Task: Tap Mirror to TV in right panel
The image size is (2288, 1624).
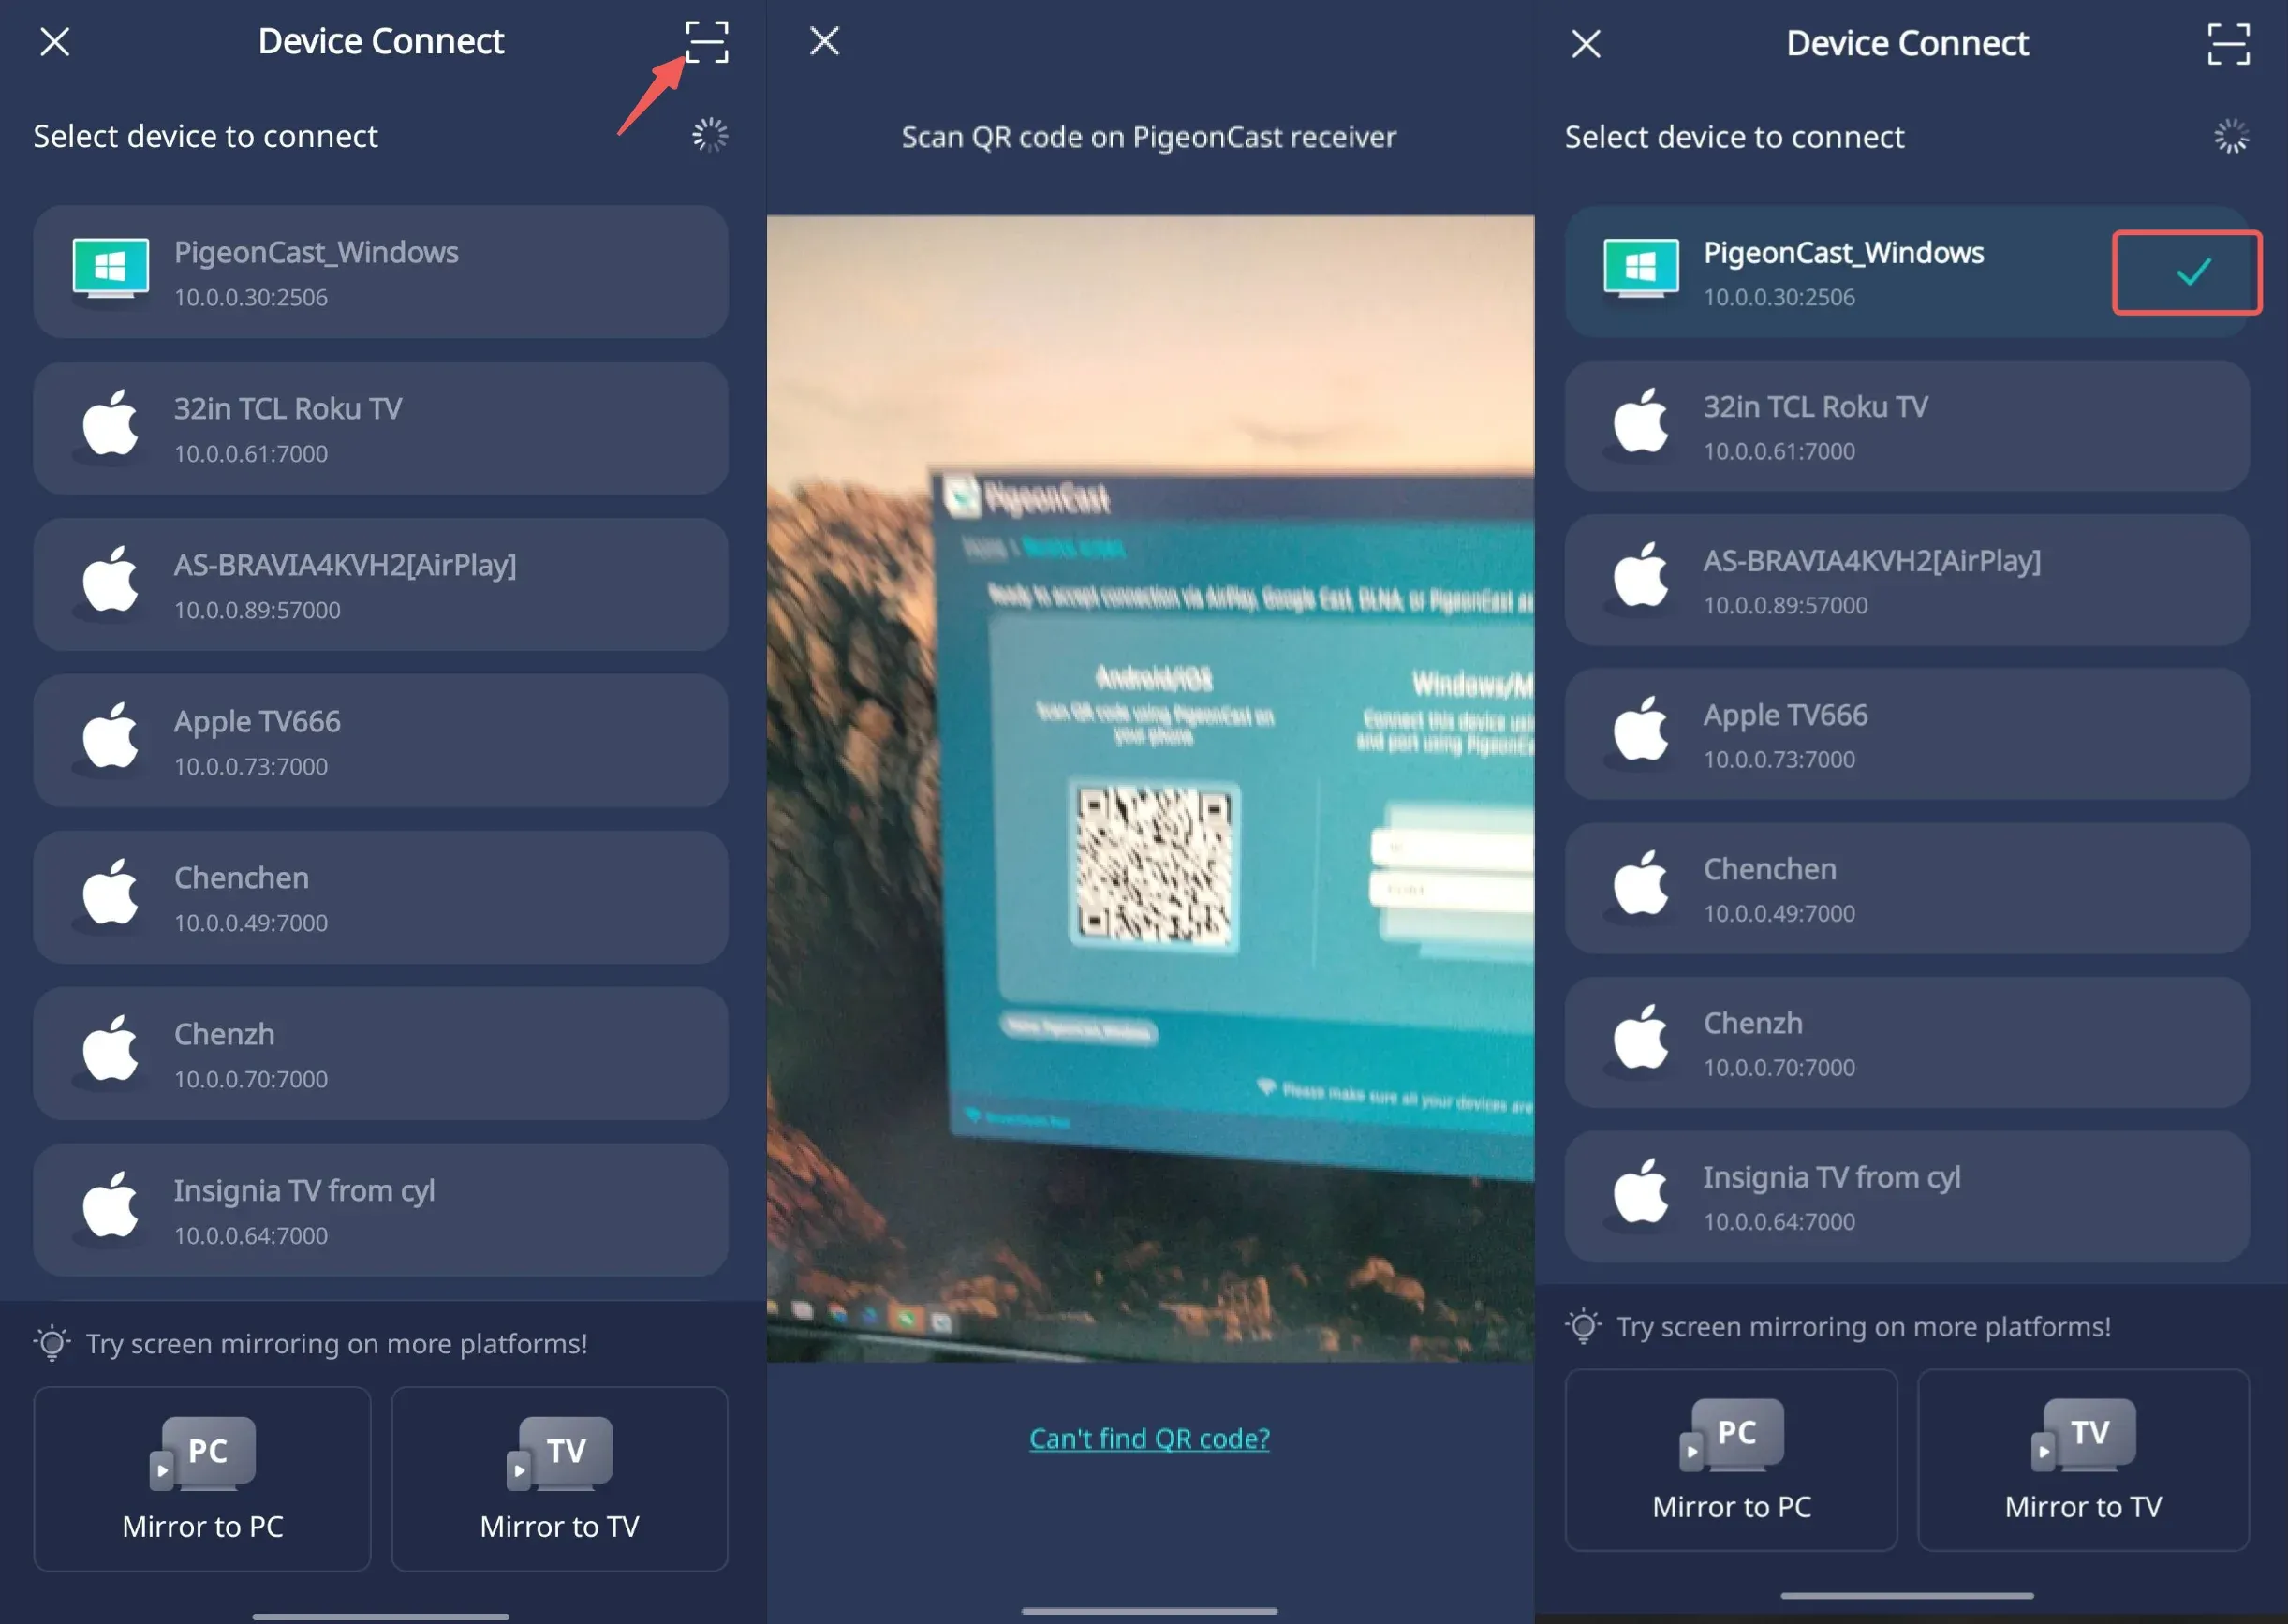Action: 2083,1460
